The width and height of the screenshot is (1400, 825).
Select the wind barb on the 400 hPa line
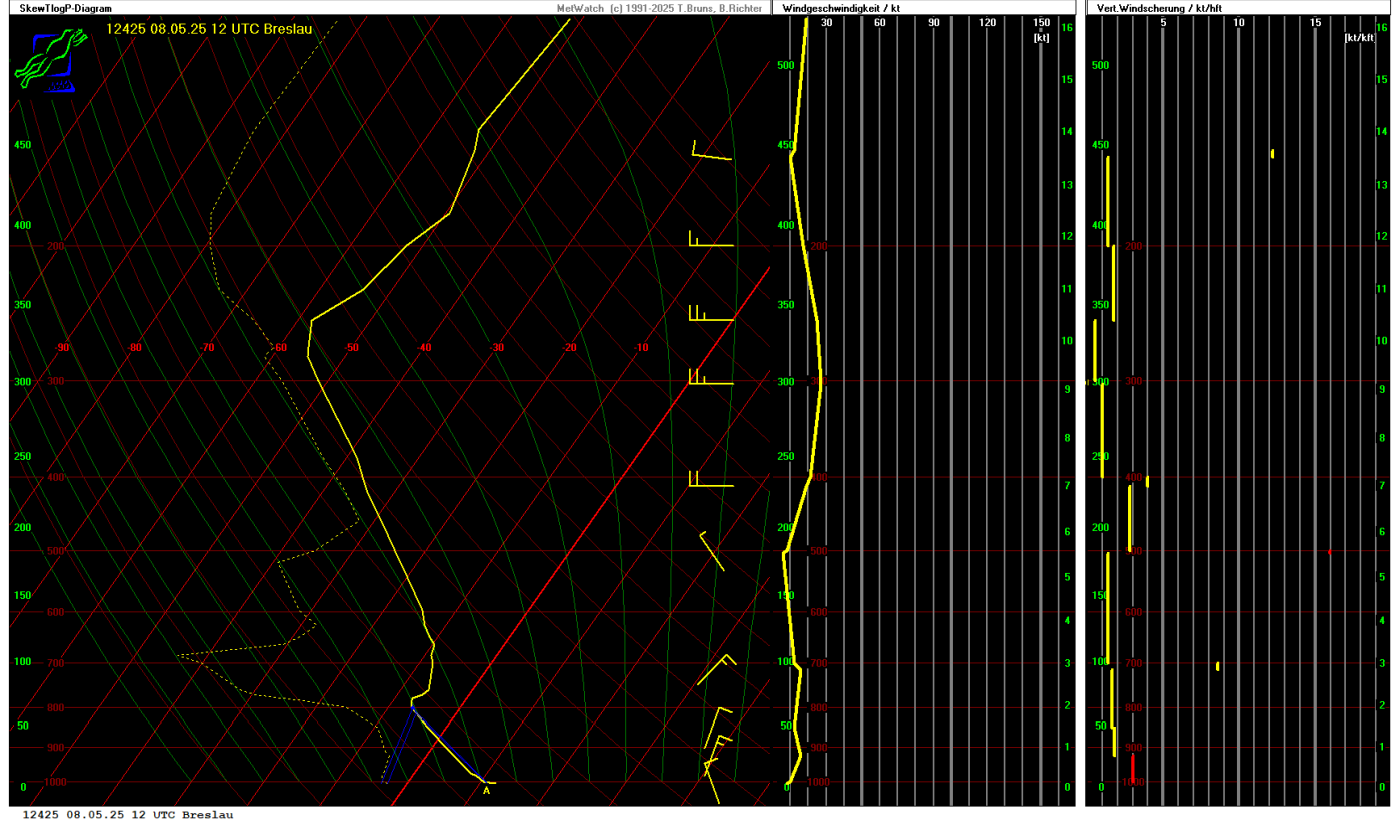pyautogui.click(x=711, y=478)
